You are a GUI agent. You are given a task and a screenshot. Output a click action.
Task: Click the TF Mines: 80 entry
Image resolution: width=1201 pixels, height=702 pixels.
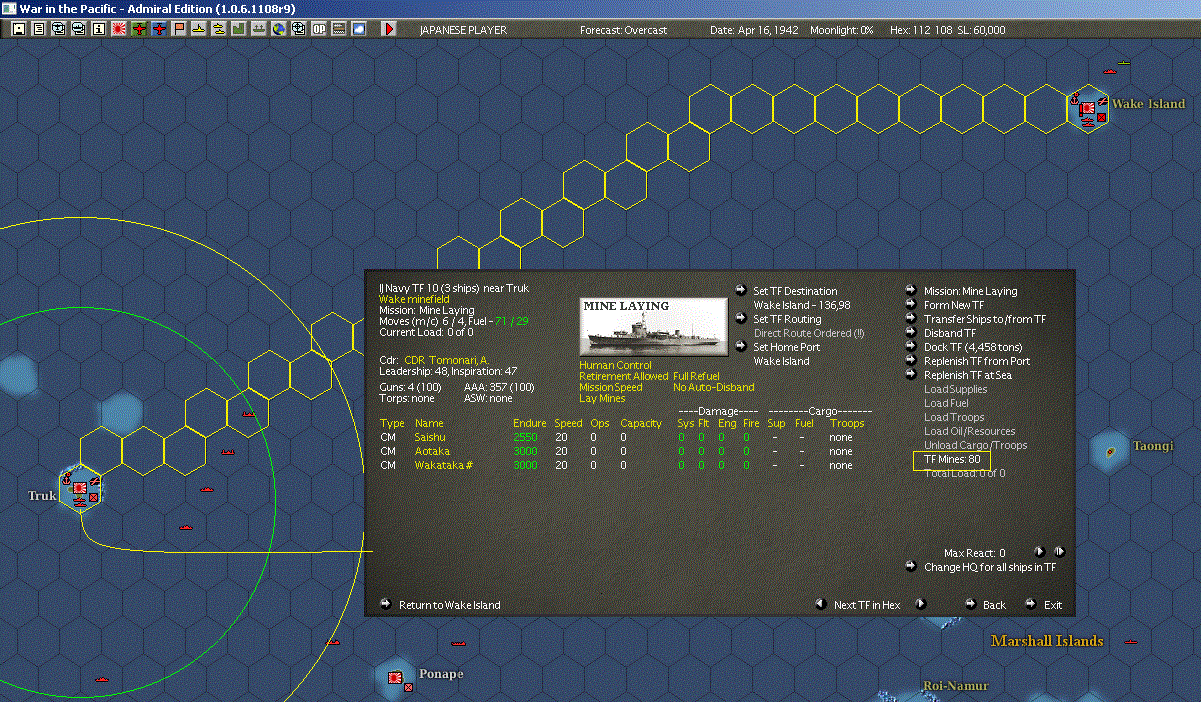(x=952, y=459)
